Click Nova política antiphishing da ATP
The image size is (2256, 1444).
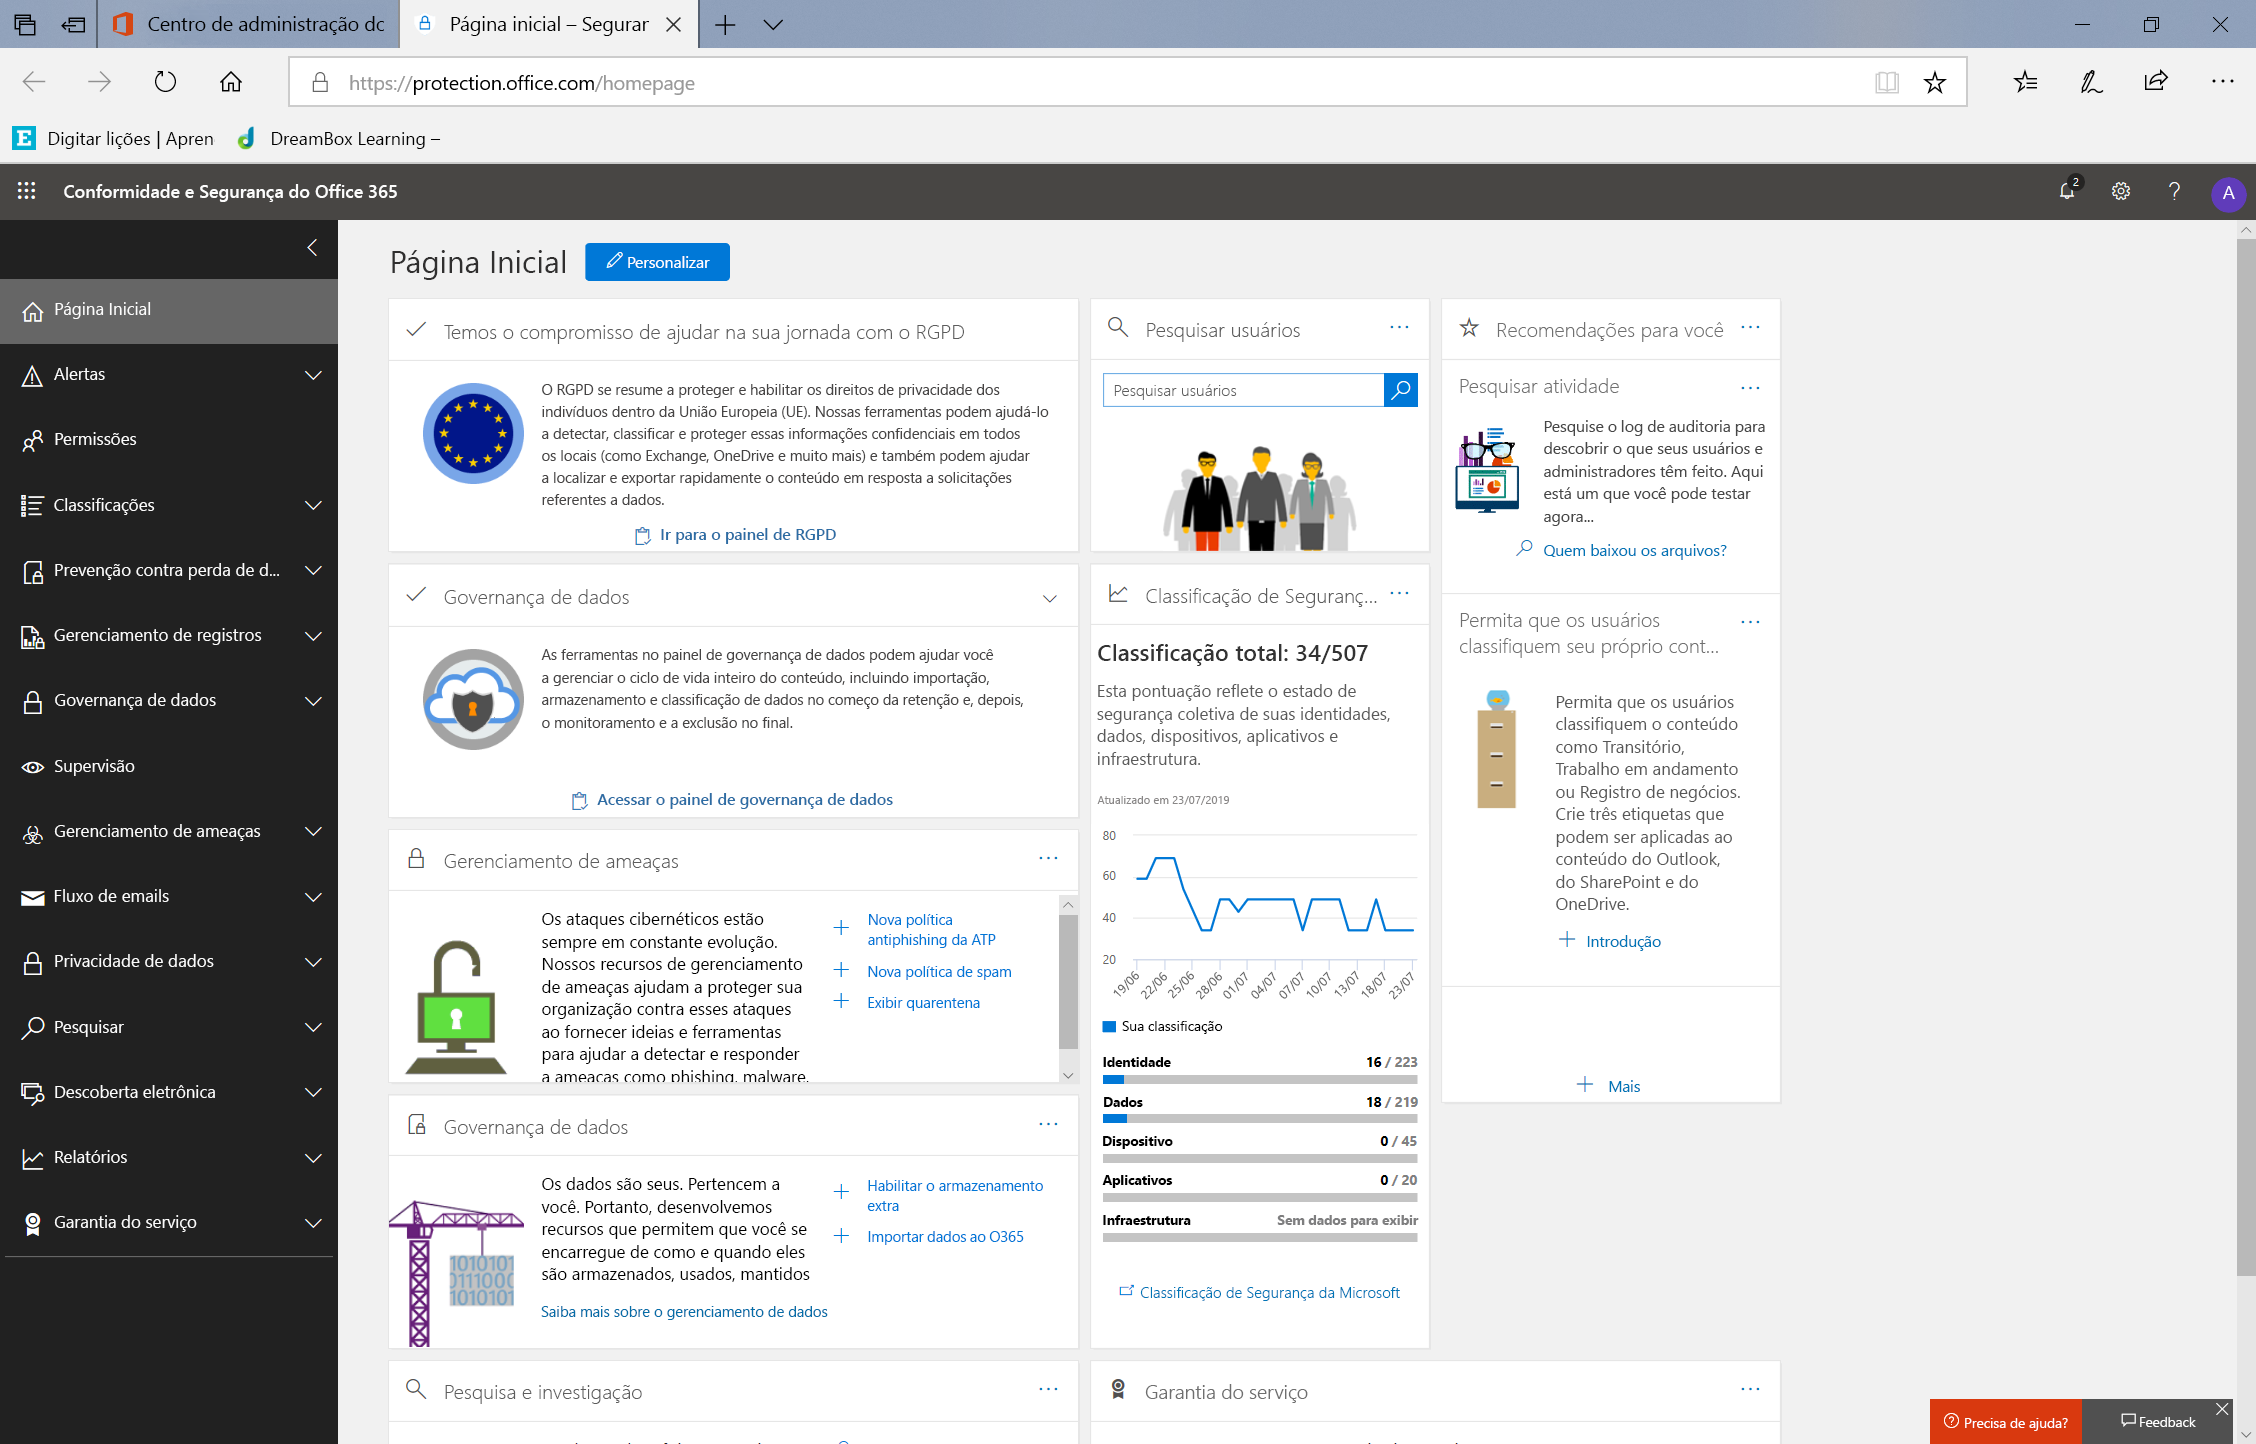pos(931,930)
